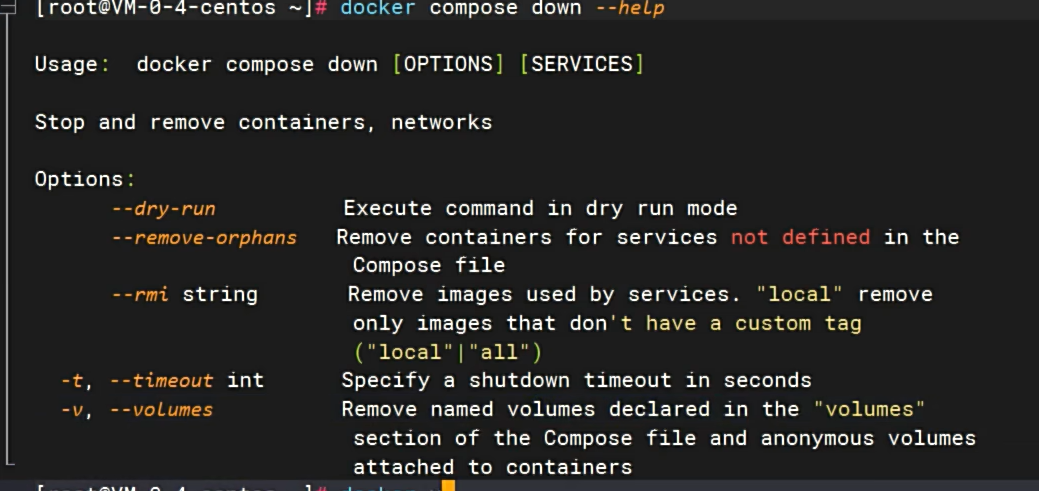Click 'Specify a shutdown timeout in seconds' description
This screenshot has width=1039, height=491.
tap(576, 380)
